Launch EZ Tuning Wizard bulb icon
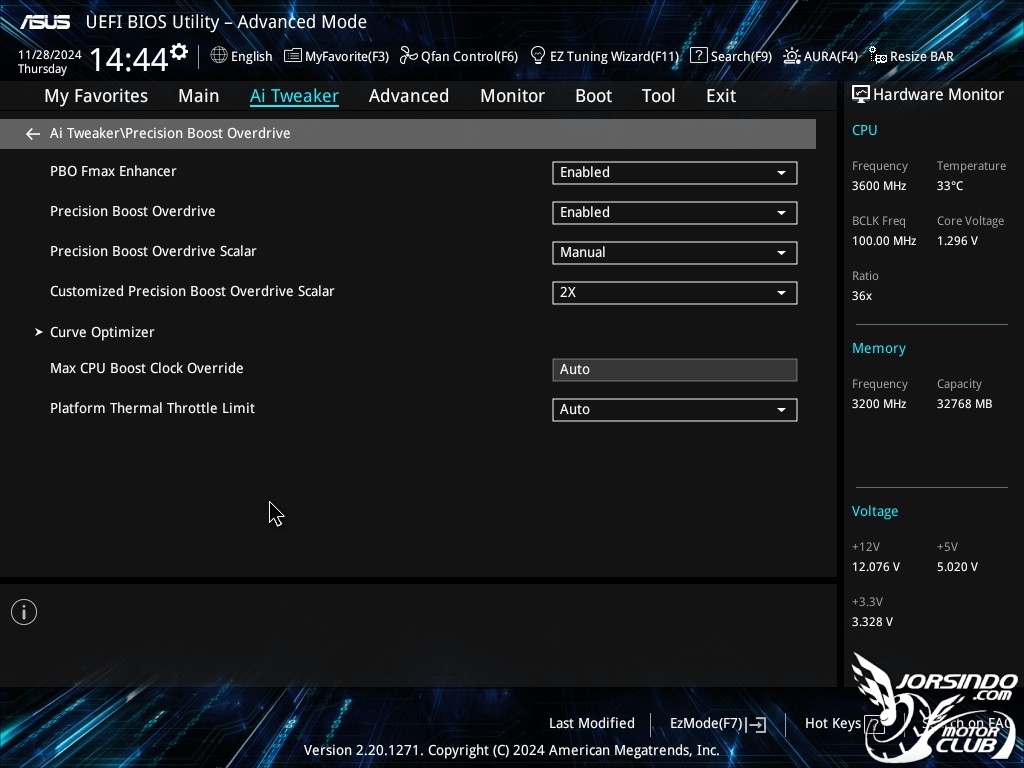Screen dimensions: 1024x768 coord(538,56)
